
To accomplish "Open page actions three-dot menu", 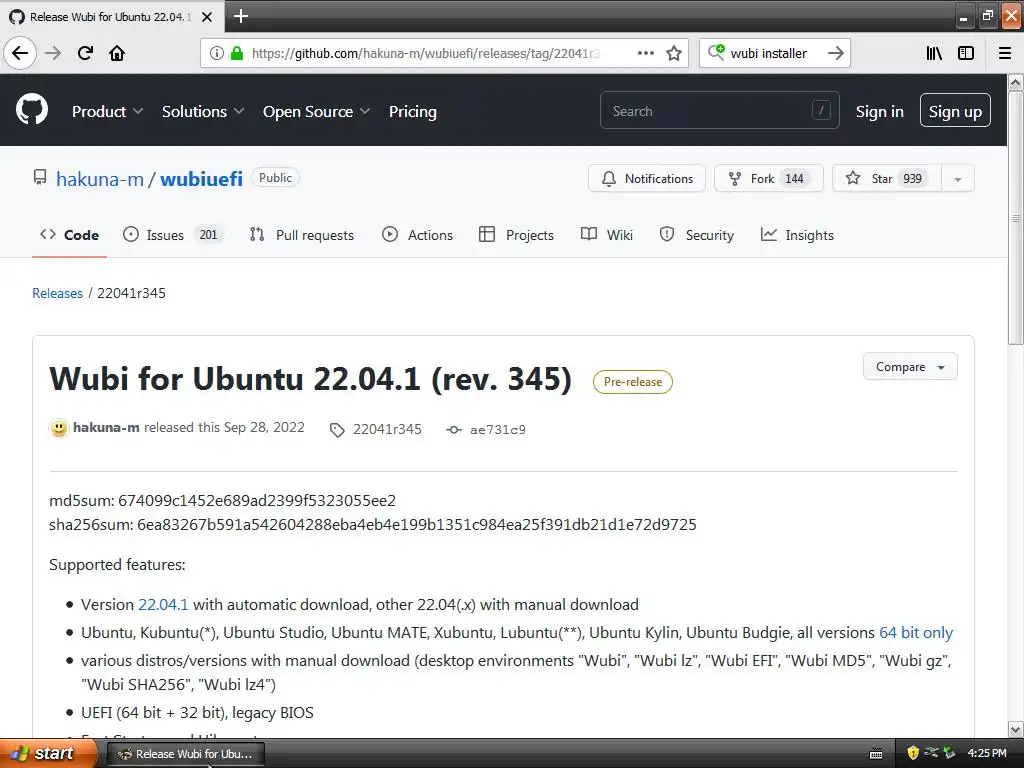I will (x=645, y=53).
